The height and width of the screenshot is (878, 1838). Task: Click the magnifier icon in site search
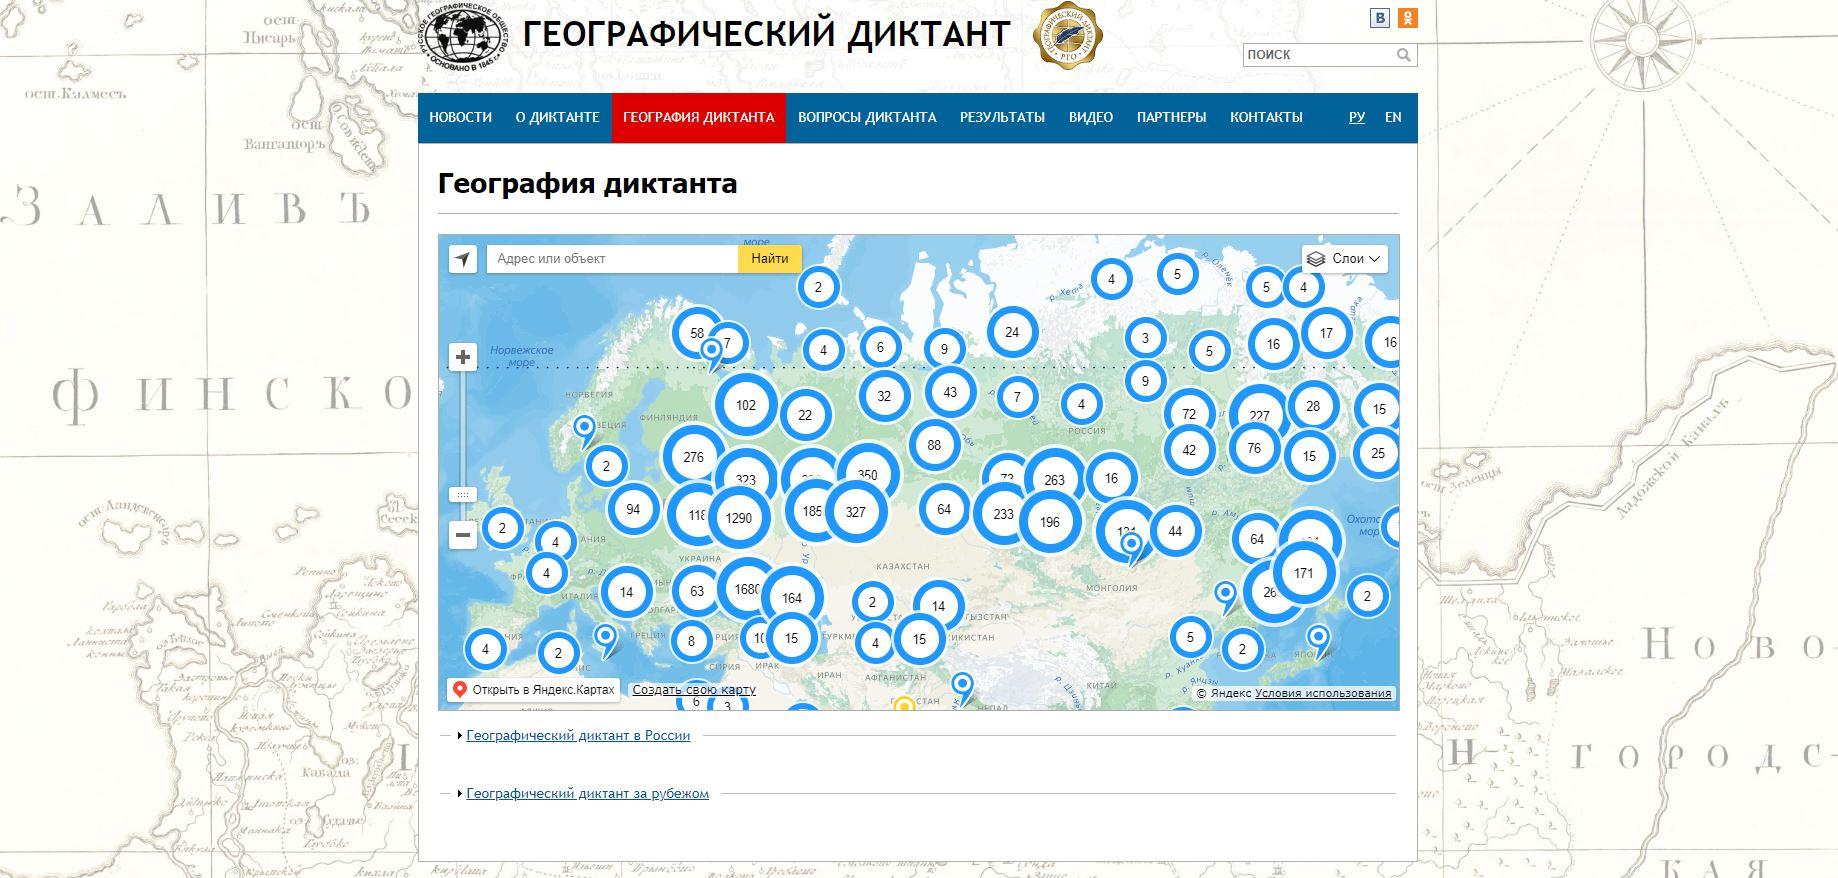click(1403, 55)
